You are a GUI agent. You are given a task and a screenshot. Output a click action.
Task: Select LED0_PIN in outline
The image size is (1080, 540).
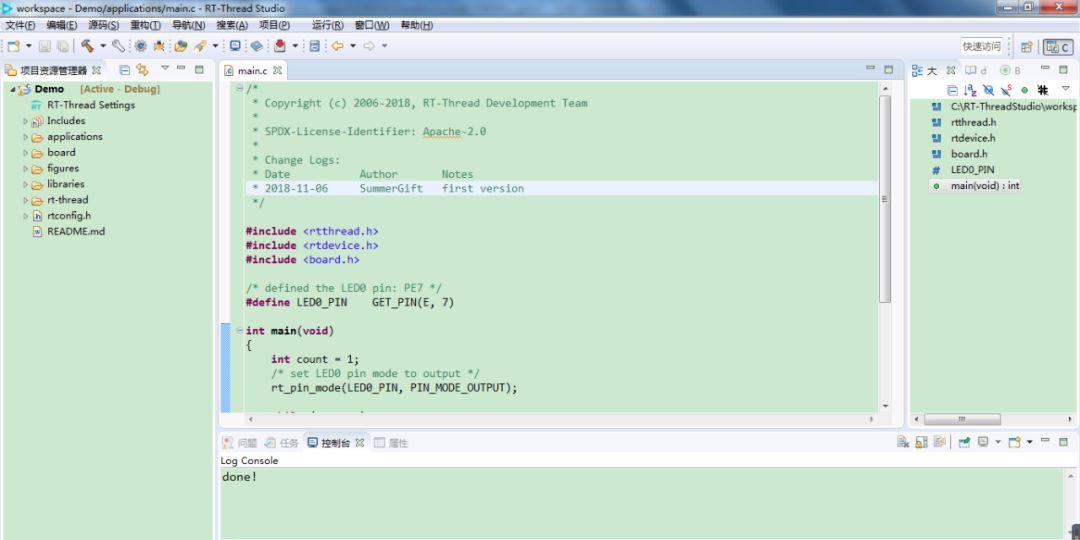click(972, 170)
